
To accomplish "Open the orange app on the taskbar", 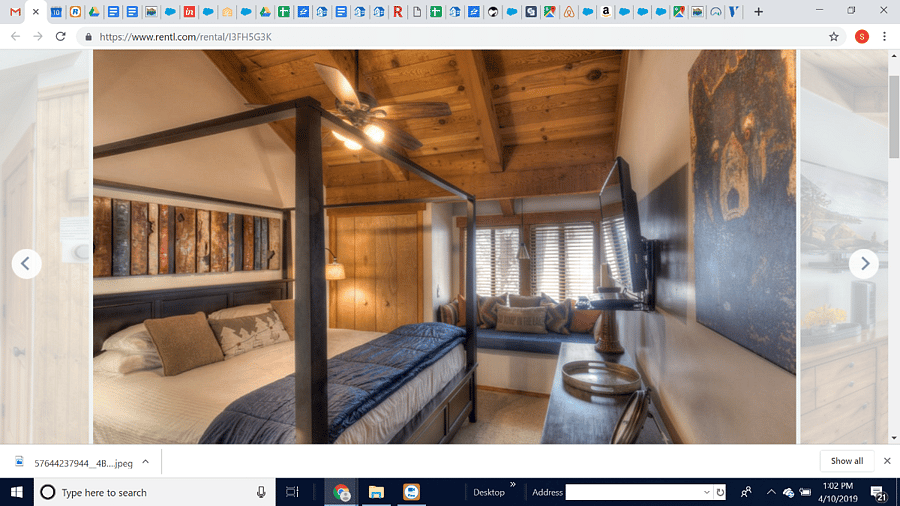I will pos(411,492).
